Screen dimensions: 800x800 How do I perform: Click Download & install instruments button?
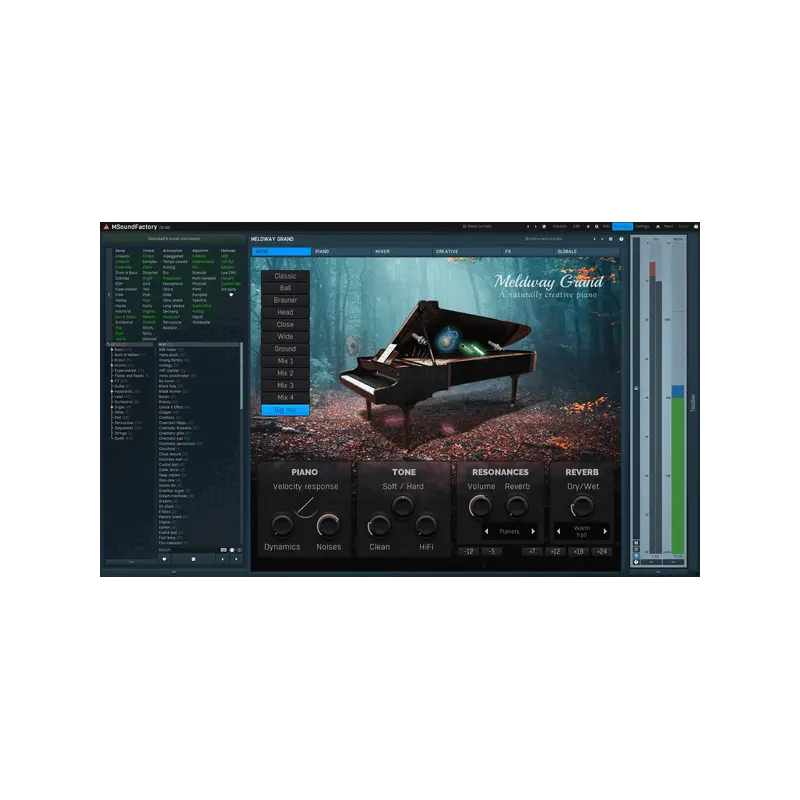pyautogui.click(x=174, y=239)
